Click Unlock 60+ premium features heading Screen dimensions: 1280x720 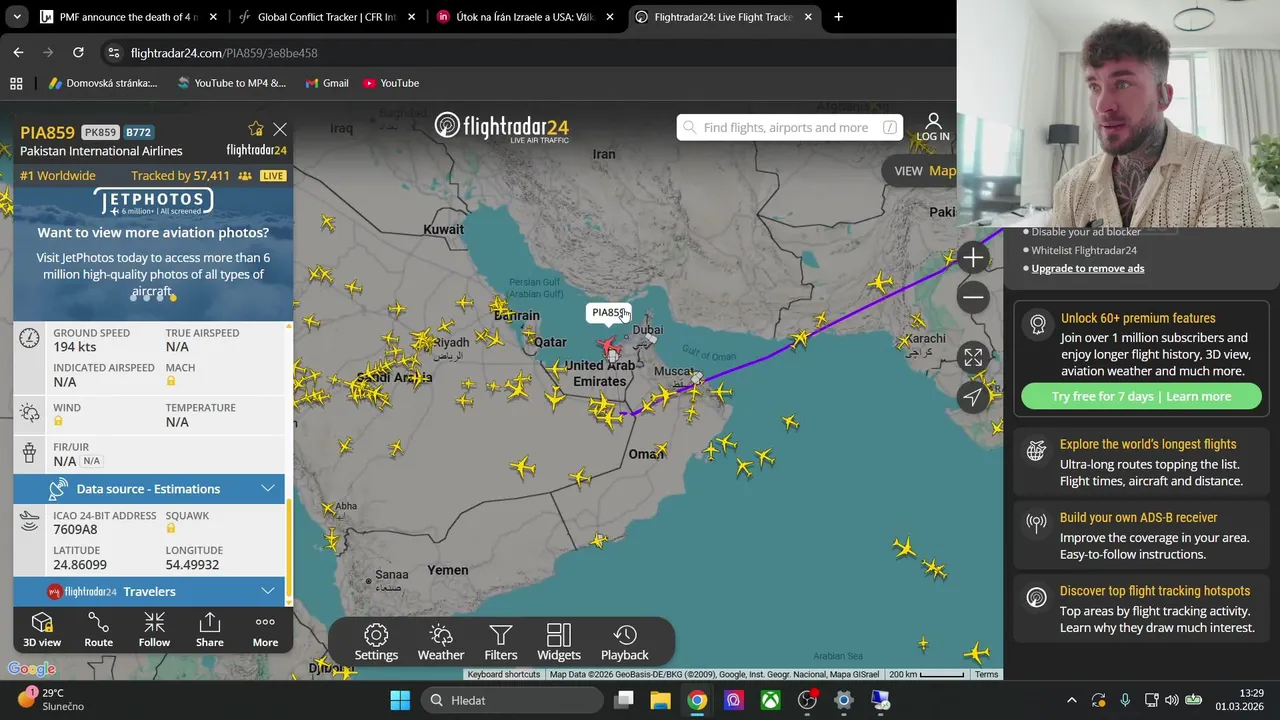(1138, 318)
